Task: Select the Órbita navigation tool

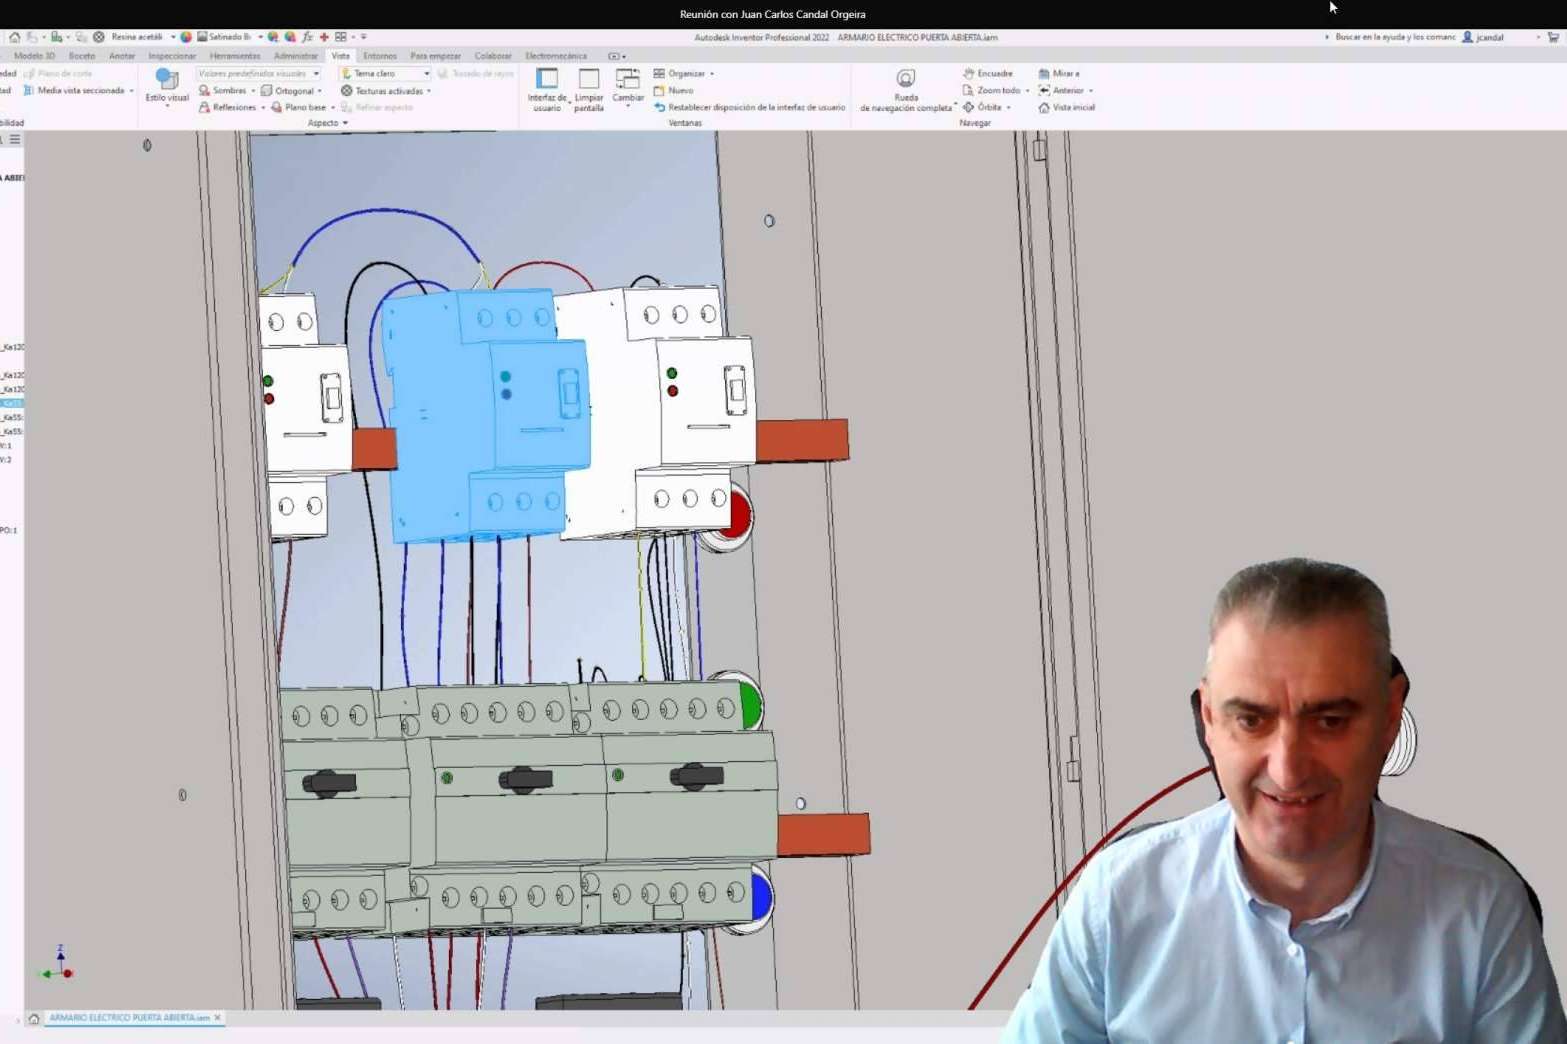Action: click(x=988, y=107)
